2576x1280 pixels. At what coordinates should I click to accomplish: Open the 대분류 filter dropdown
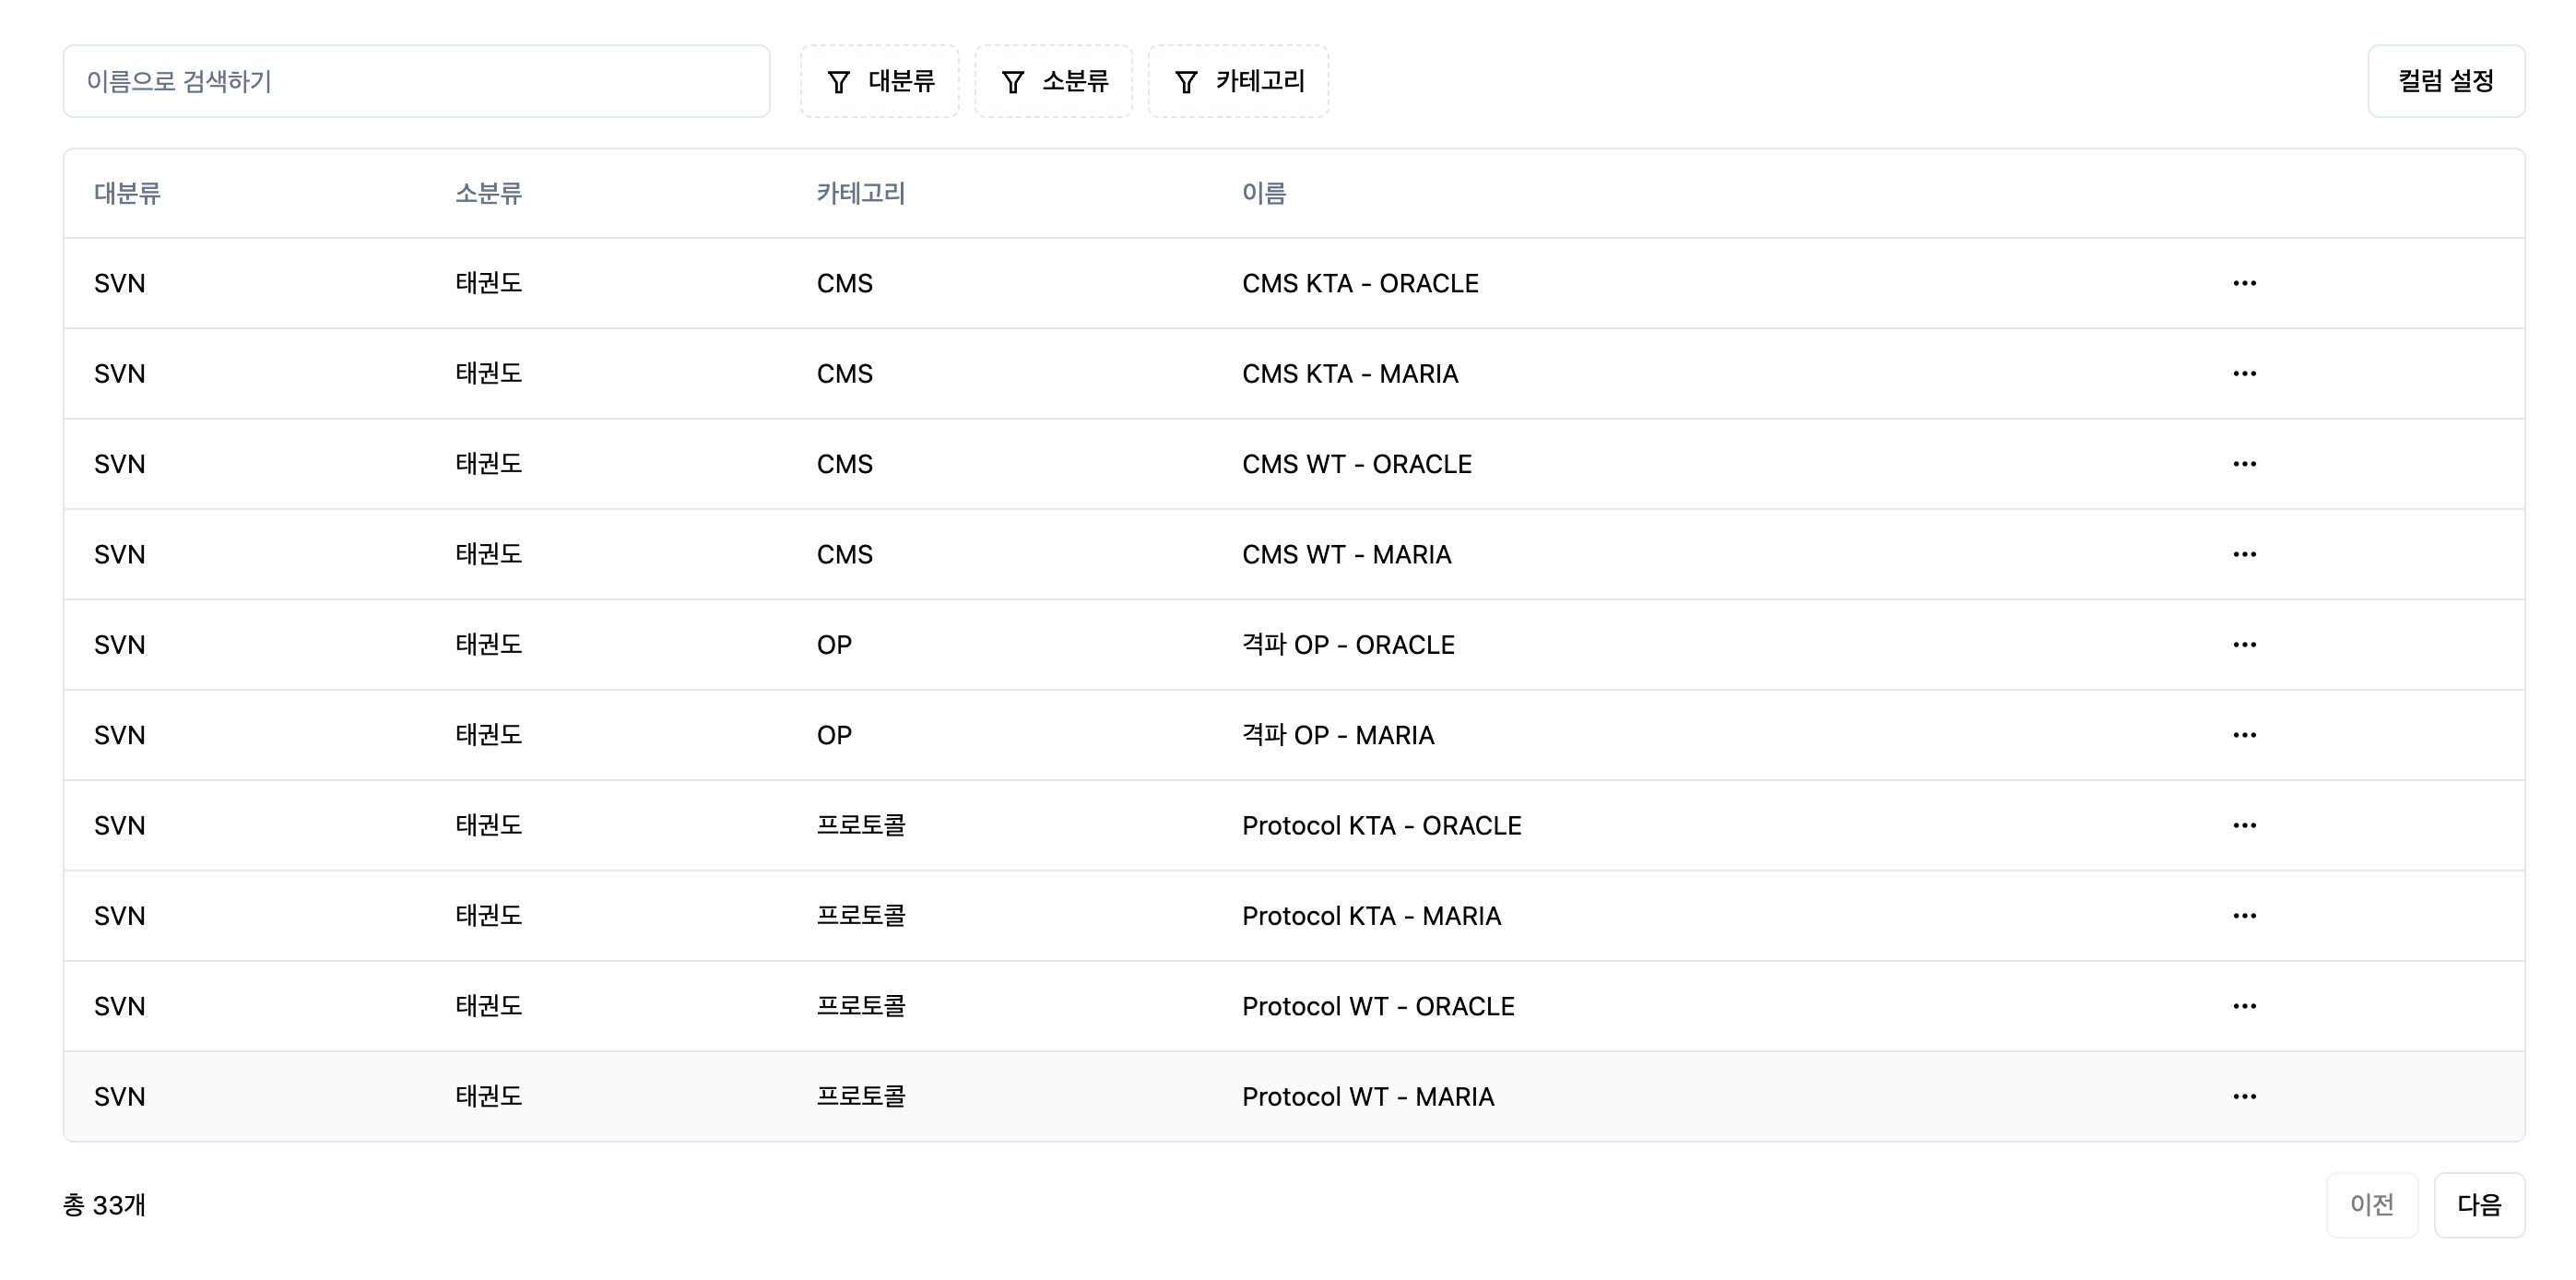[x=880, y=81]
